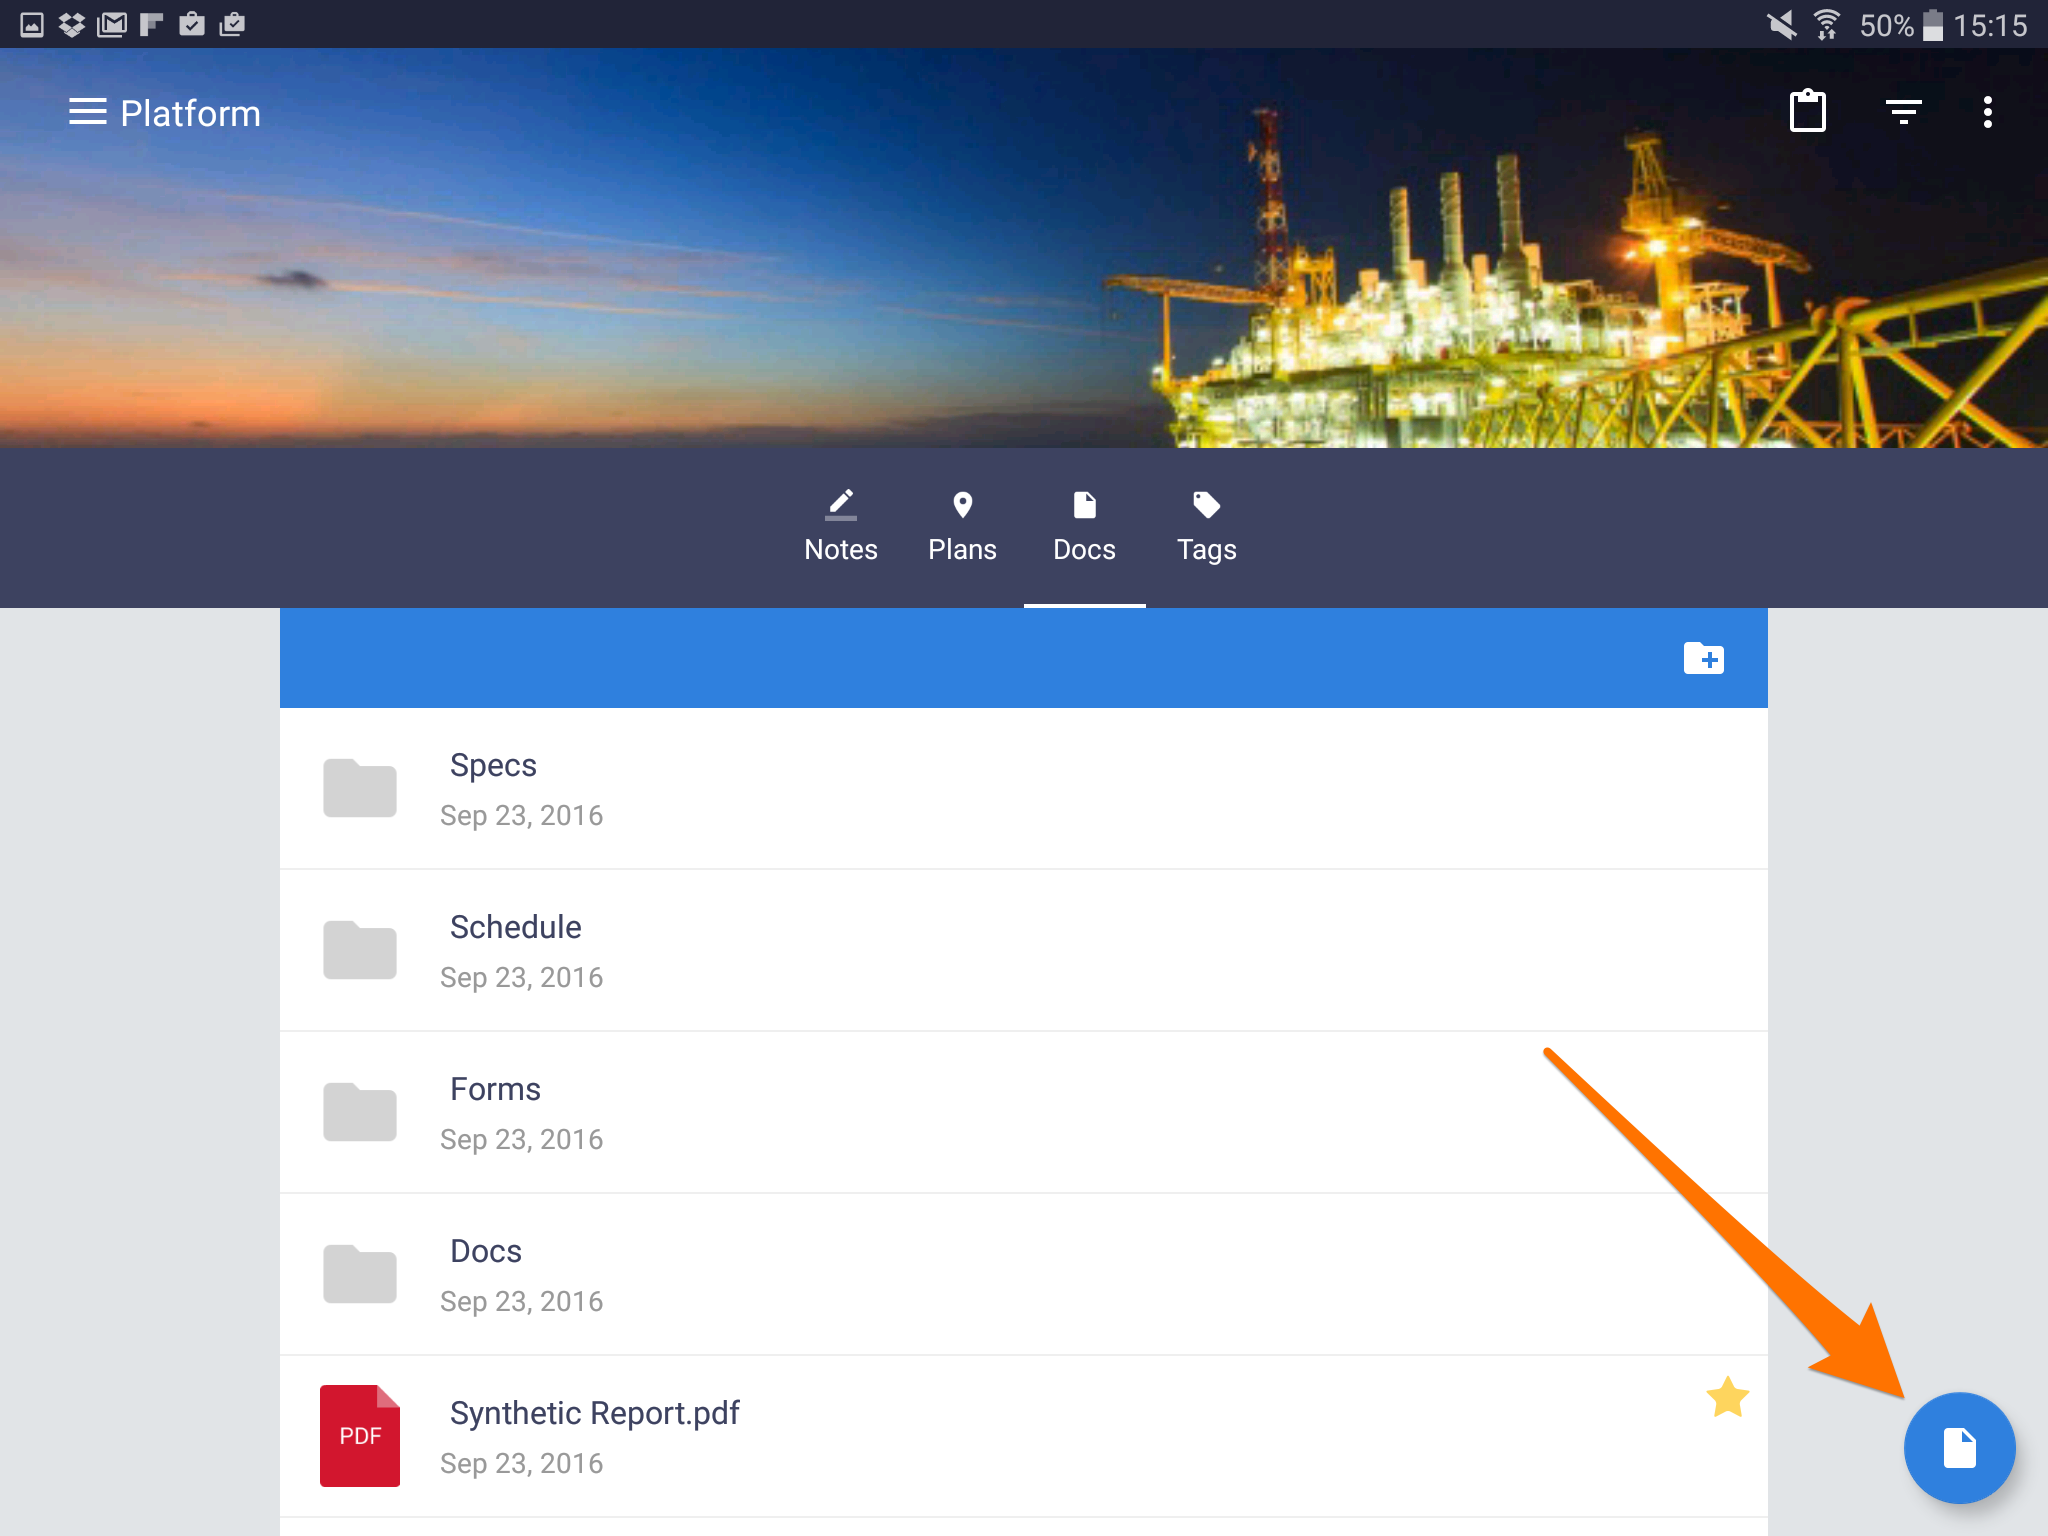
Task: Switch to the Plans tab
Action: coord(962,527)
